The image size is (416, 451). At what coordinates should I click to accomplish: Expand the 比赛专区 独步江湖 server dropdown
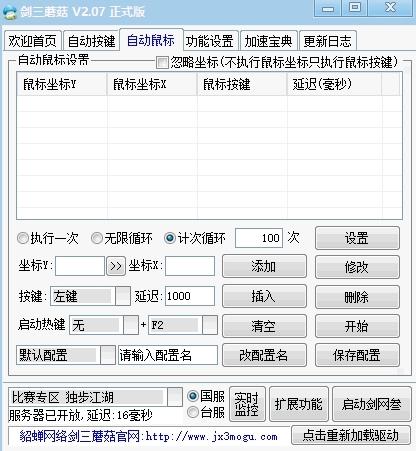[x=95, y=397]
